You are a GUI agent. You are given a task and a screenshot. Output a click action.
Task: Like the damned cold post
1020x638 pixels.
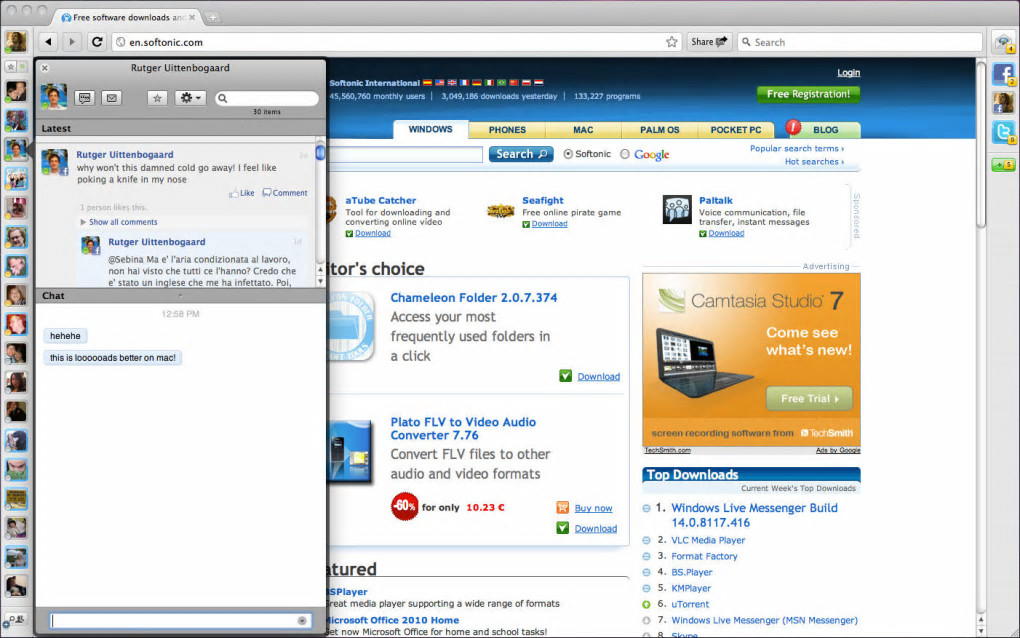point(242,193)
